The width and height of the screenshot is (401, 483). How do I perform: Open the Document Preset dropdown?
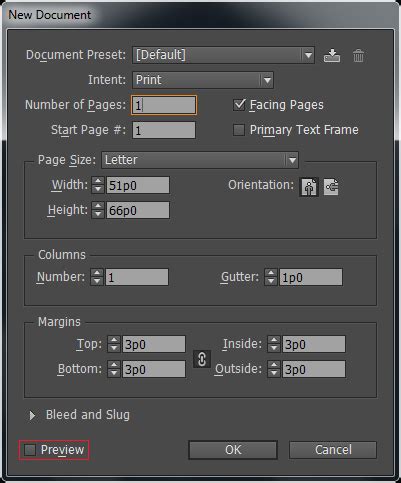click(x=223, y=55)
